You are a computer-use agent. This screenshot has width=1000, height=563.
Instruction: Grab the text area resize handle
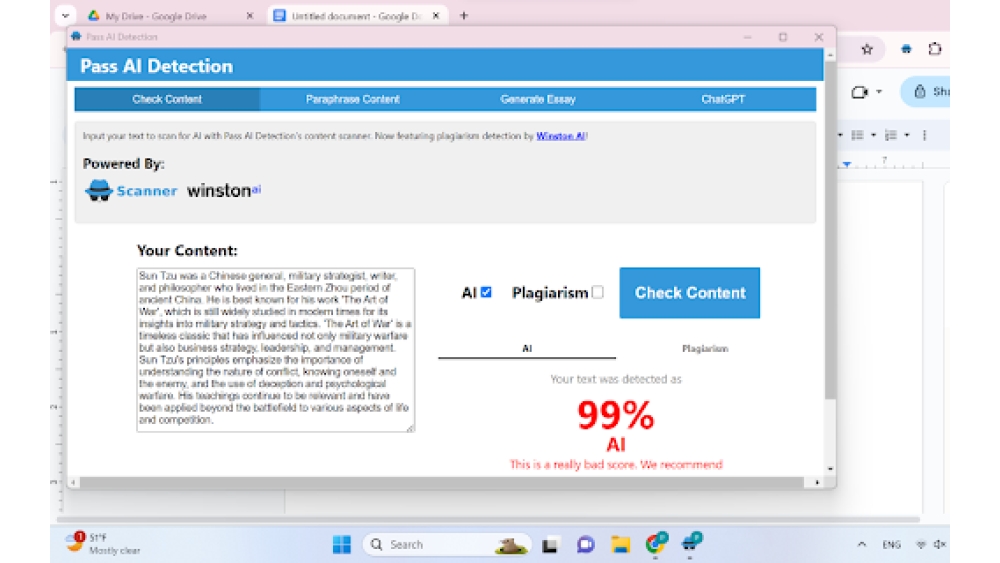pos(410,428)
